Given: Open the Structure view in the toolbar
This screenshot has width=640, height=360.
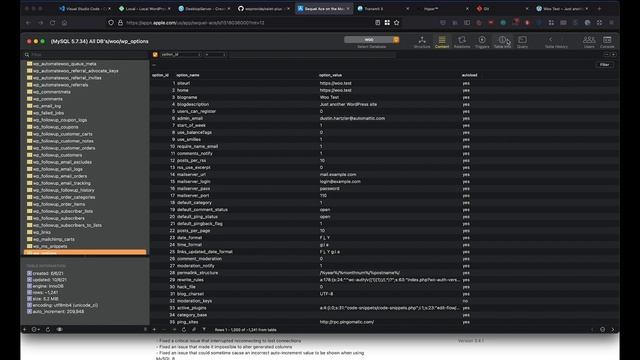Looking at the screenshot, I should pyautogui.click(x=422, y=41).
